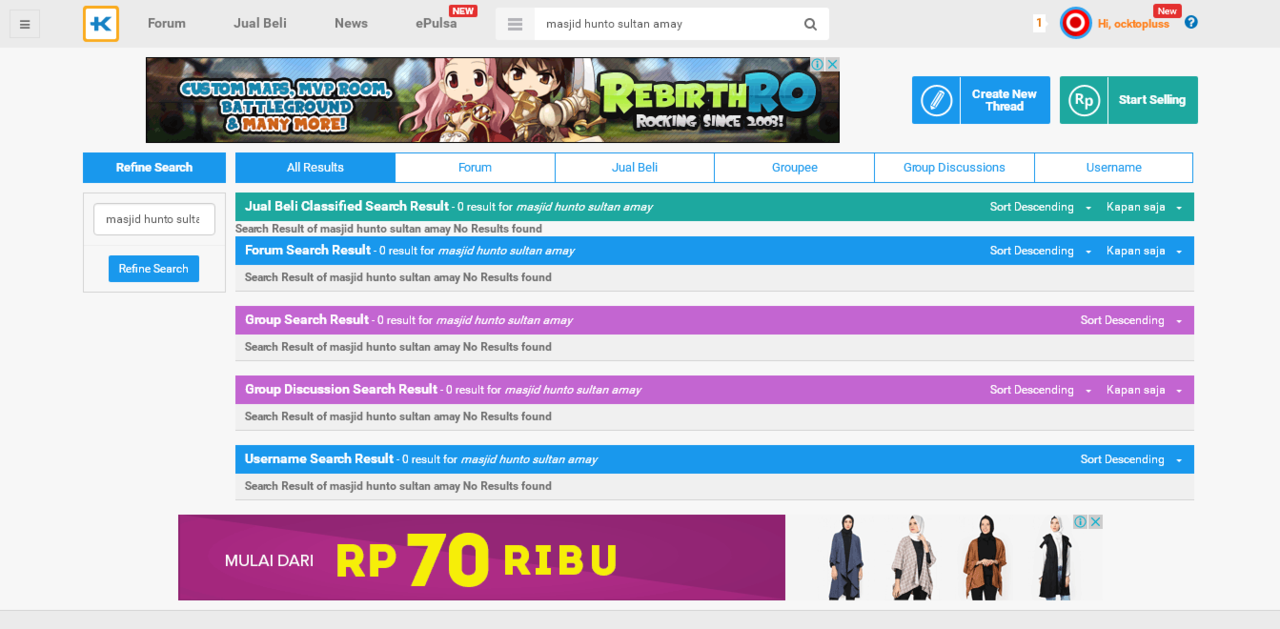This screenshot has height=629, width=1280.
Task: Click Group Search Result heading
Action: pyautogui.click(x=307, y=320)
